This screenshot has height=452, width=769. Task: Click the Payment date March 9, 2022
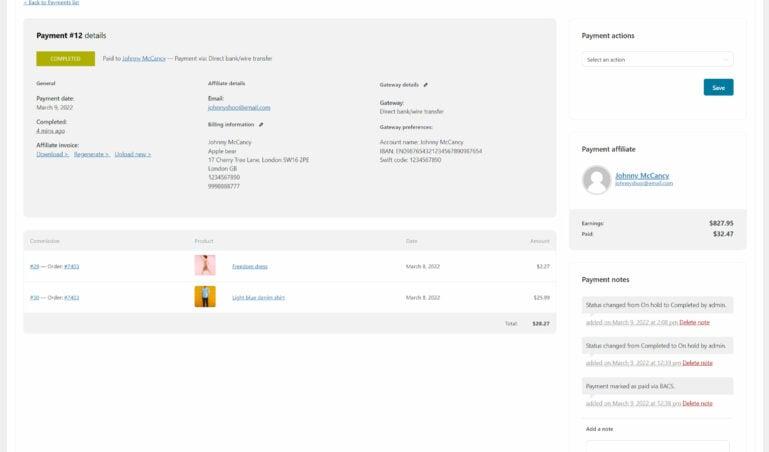click(x=54, y=107)
